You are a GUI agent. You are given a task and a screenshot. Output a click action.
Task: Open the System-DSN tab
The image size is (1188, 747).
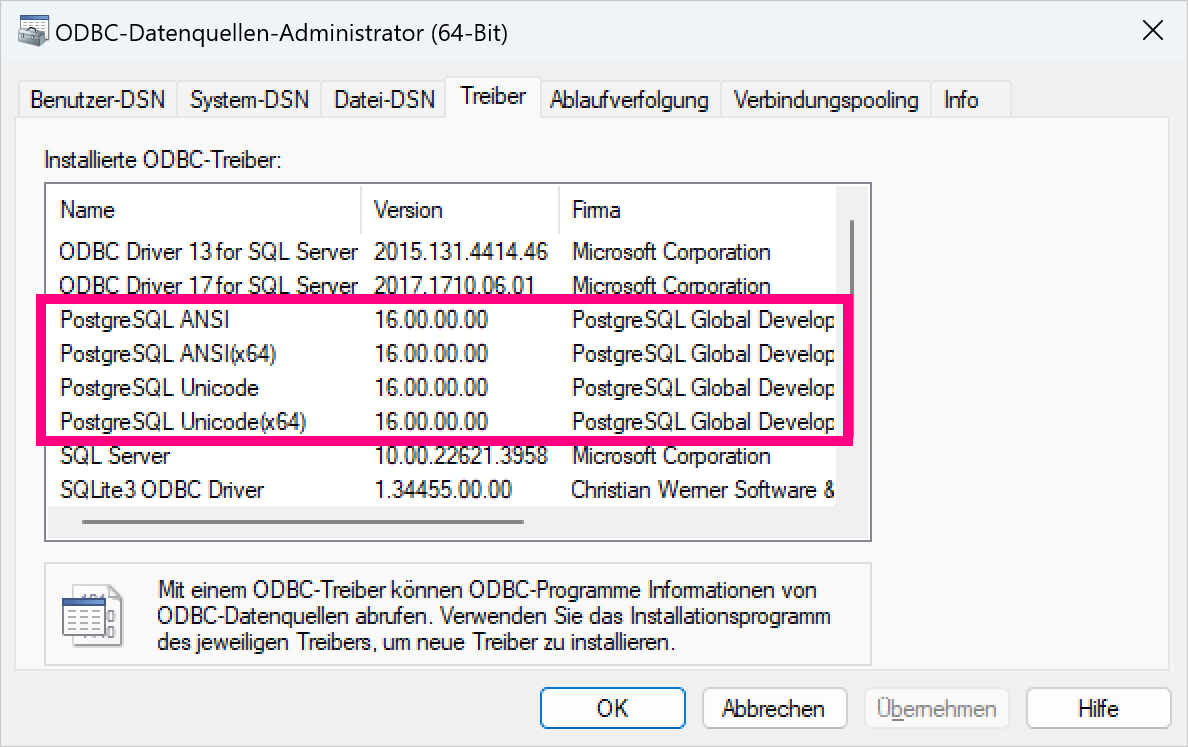pyautogui.click(x=249, y=100)
